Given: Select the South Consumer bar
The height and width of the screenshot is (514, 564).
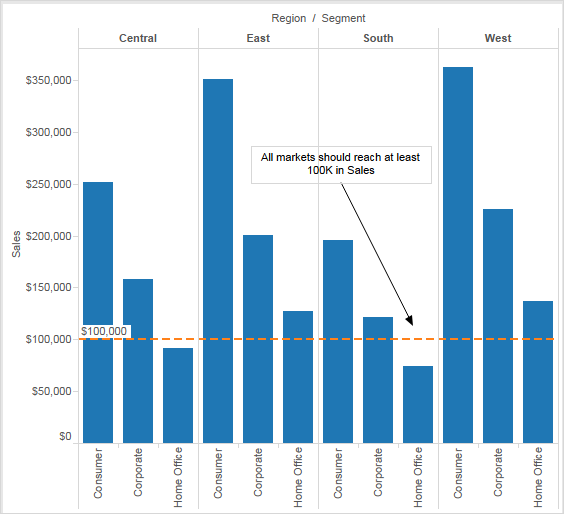Looking at the screenshot, I should pos(338,341).
